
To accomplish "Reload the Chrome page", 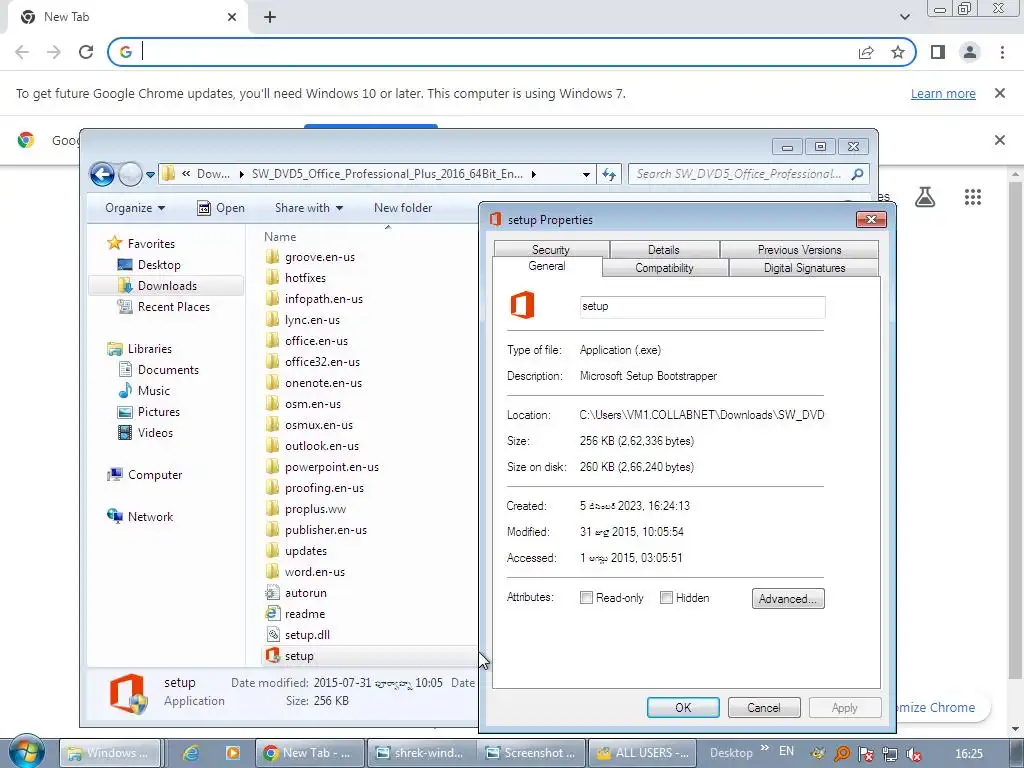I will point(86,52).
